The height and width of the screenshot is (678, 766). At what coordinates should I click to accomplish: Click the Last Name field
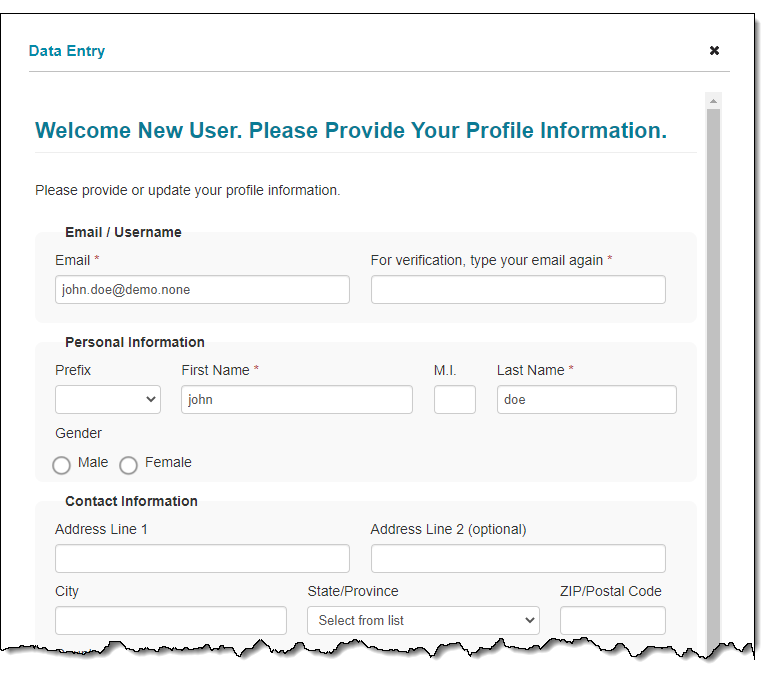tap(586, 400)
